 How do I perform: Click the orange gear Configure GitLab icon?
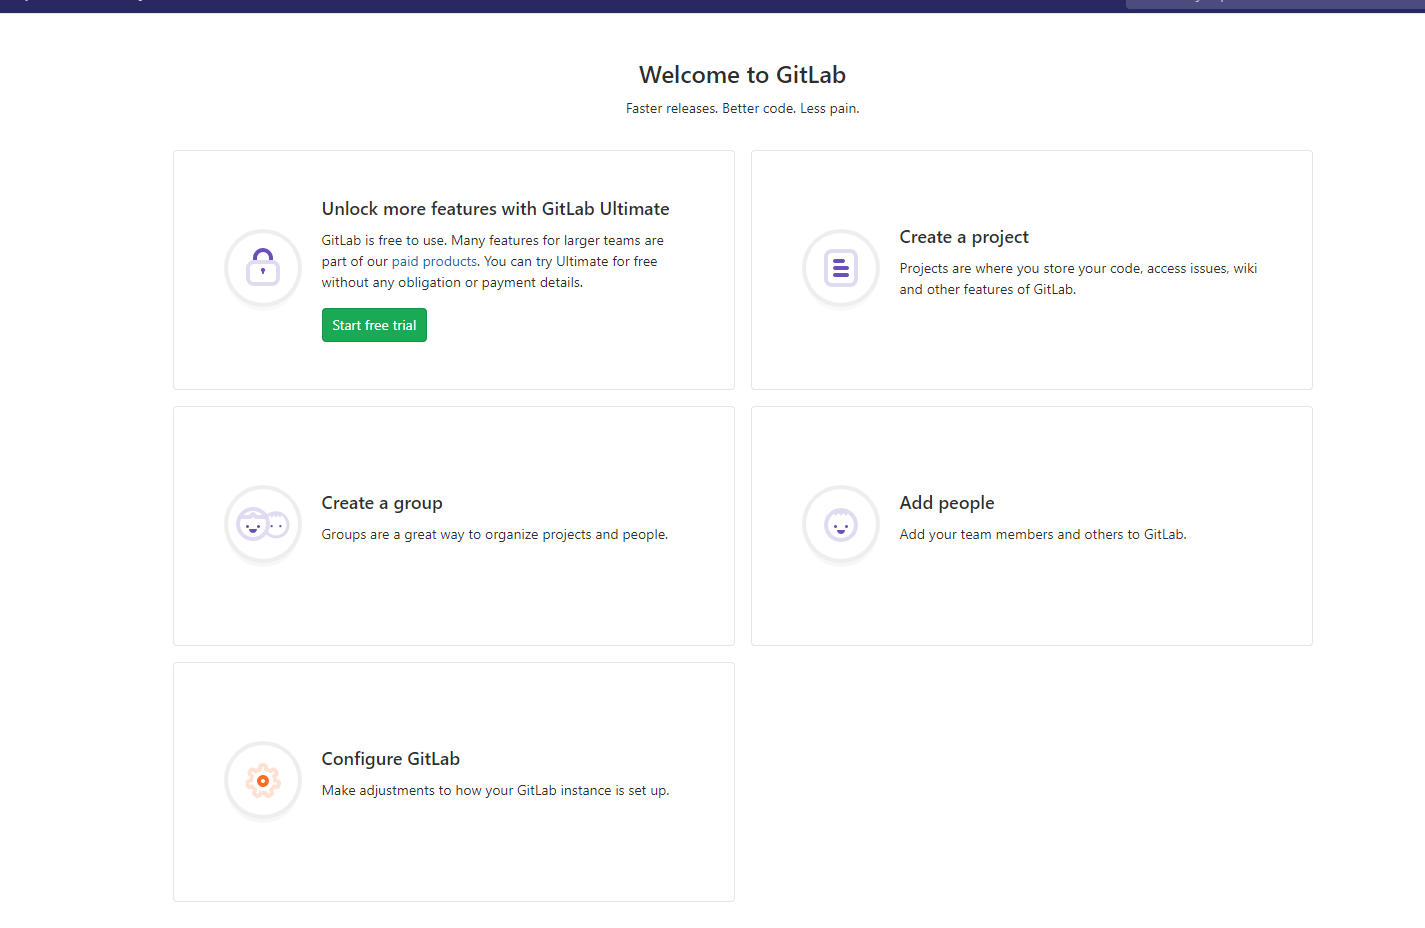263,780
